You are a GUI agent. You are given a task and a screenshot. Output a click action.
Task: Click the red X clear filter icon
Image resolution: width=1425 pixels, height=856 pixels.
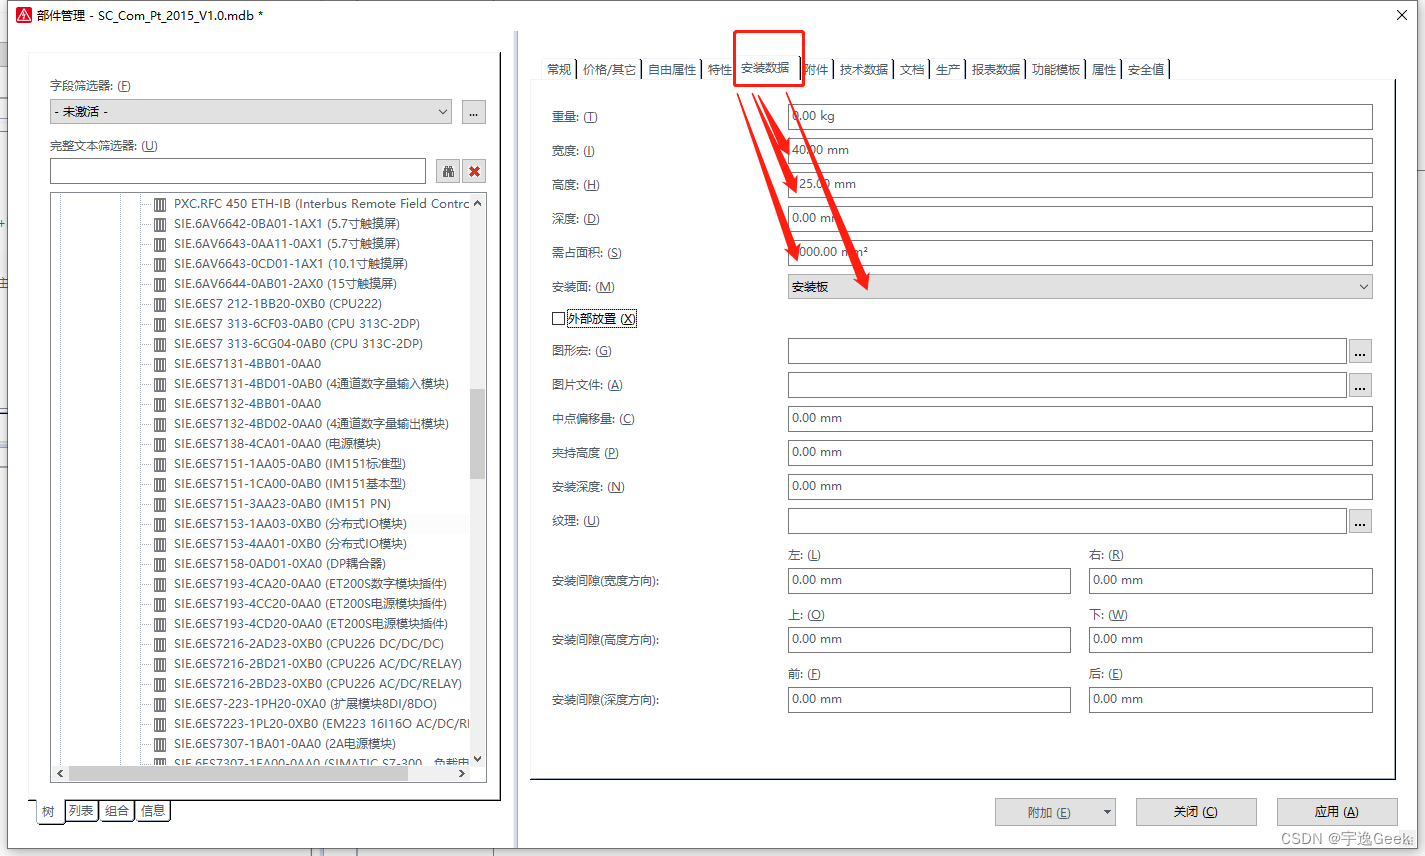tap(475, 171)
